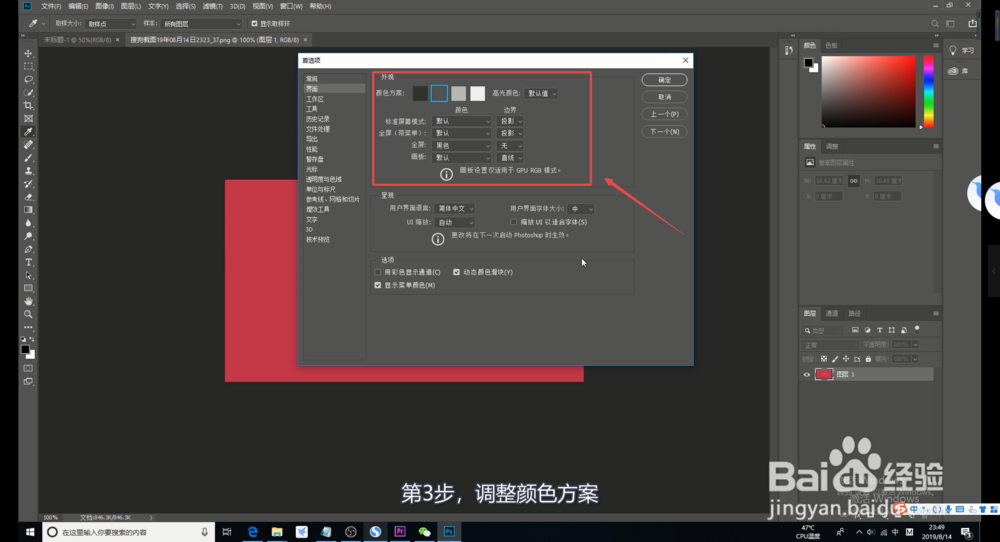Screen dimensions: 1000x542
Task: Click the 取消 button
Action: point(665,97)
